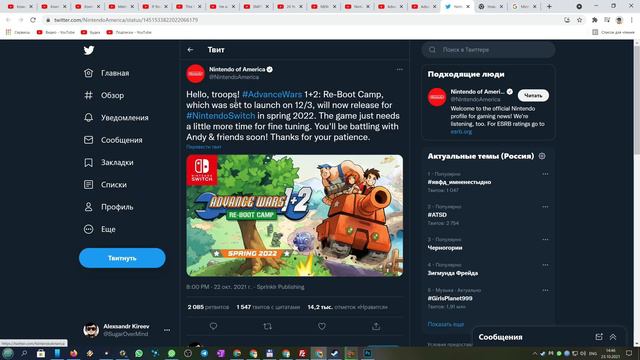The image size is (640, 360).
Task: Open options for Зигмунда Фрейда trend
Action: (545, 265)
